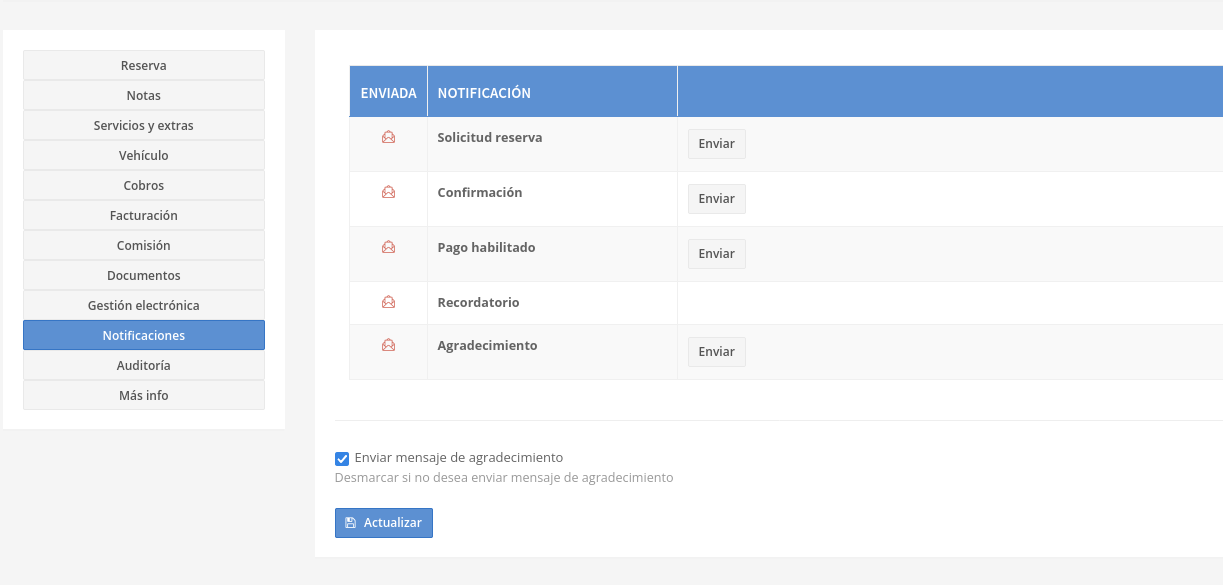The image size is (1223, 585).
Task: Click save icon on Actualizar button
Action: pos(350,523)
